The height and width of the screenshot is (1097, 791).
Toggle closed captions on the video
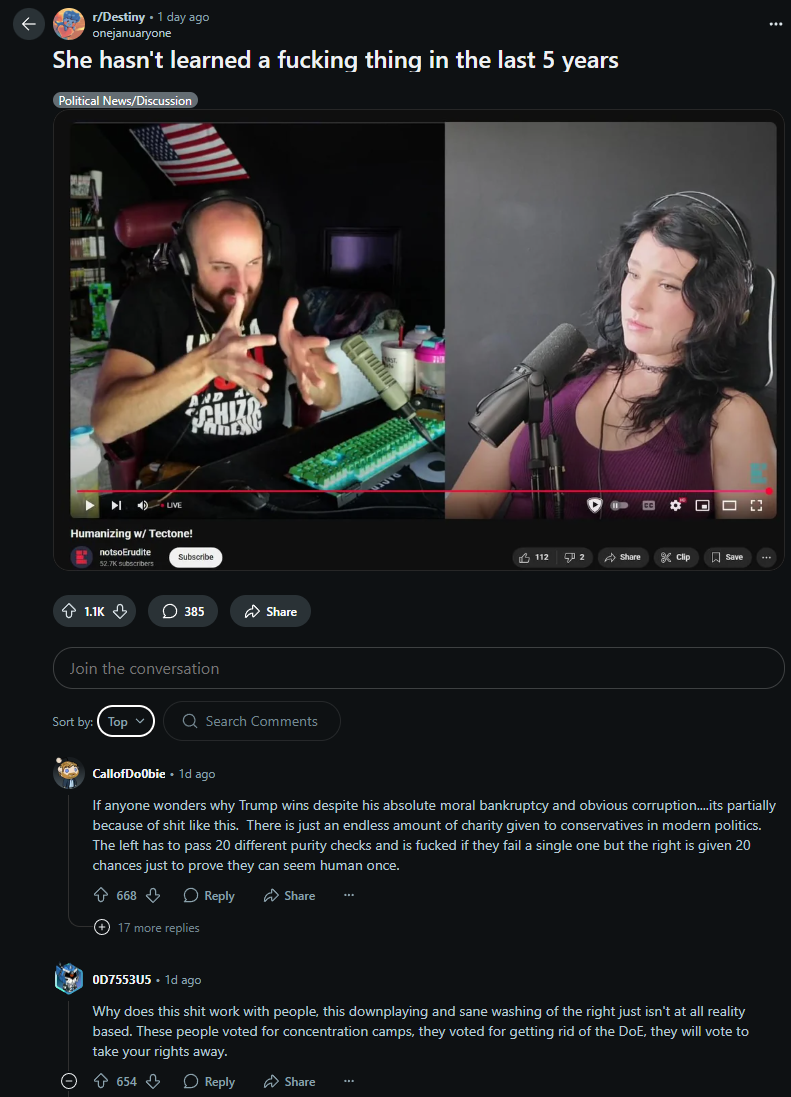click(648, 505)
